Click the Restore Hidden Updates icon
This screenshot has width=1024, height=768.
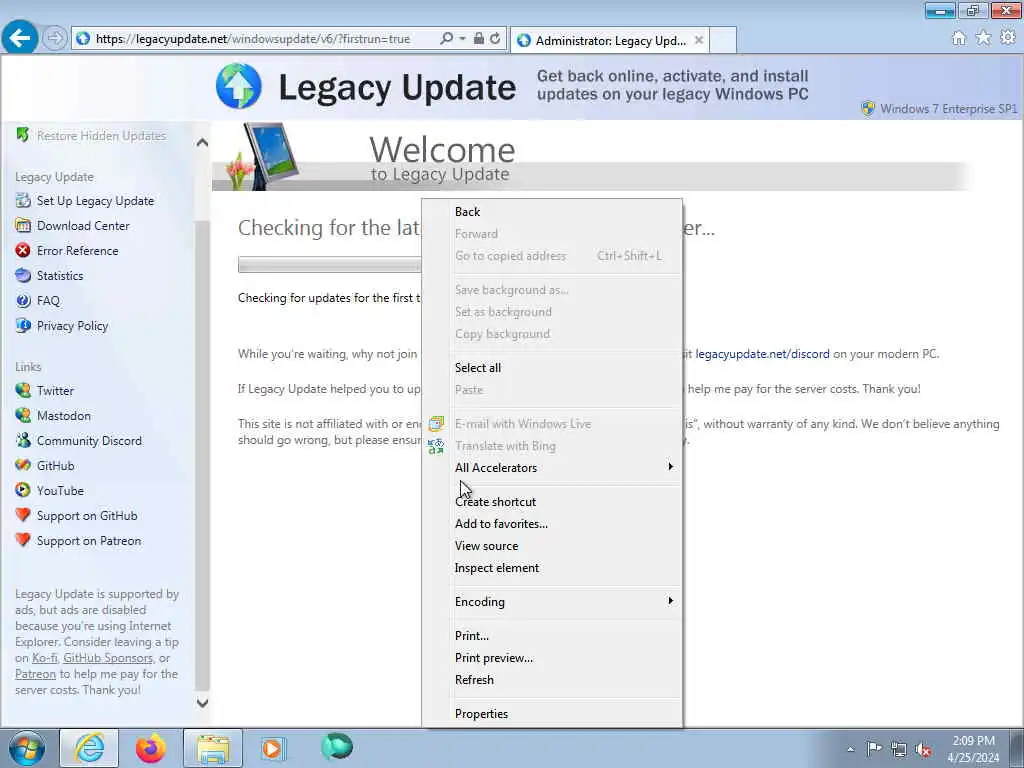click(x=23, y=135)
